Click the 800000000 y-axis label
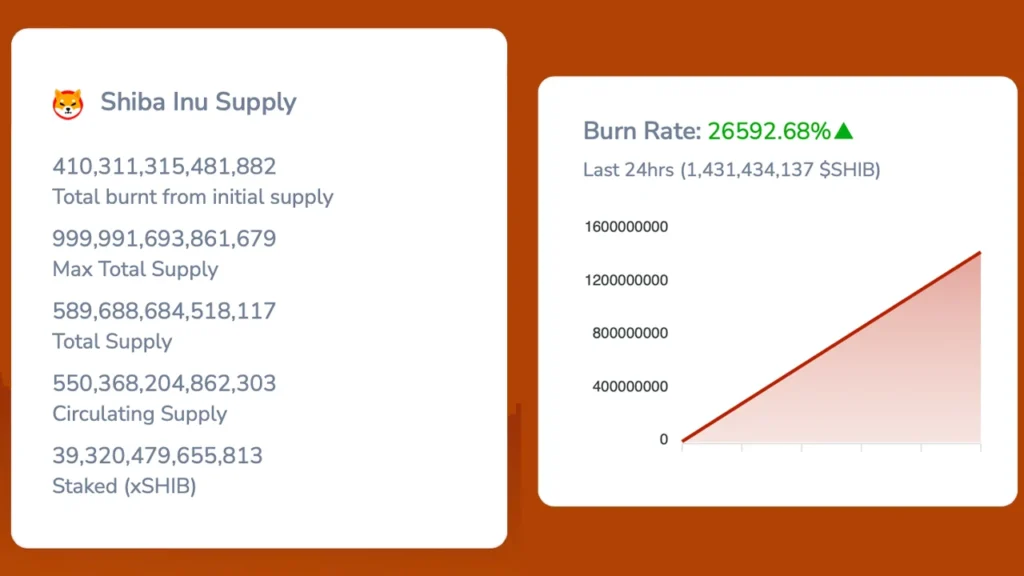 click(630, 333)
